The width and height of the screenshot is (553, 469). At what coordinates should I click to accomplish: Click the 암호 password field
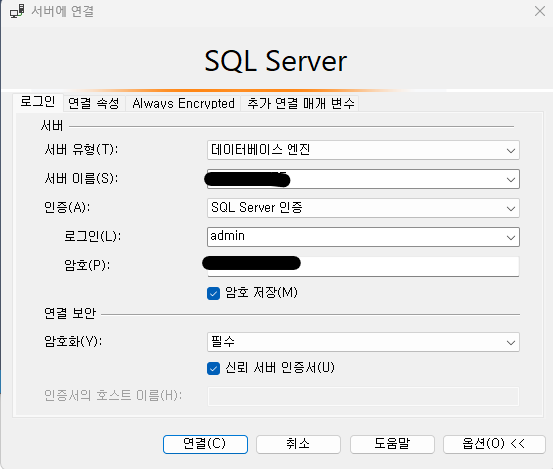coord(363,266)
